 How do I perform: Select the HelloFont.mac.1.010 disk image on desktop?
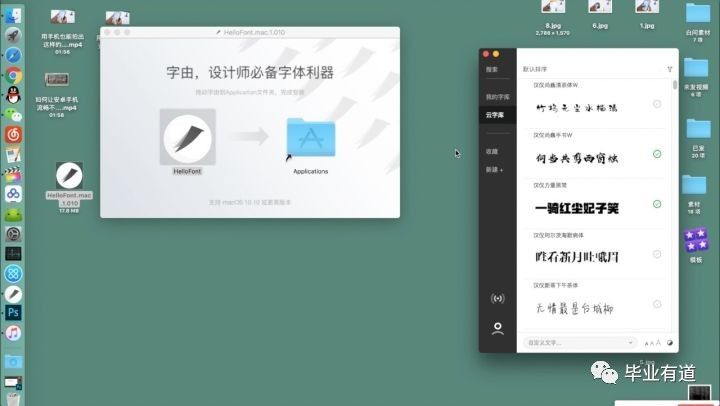click(69, 175)
